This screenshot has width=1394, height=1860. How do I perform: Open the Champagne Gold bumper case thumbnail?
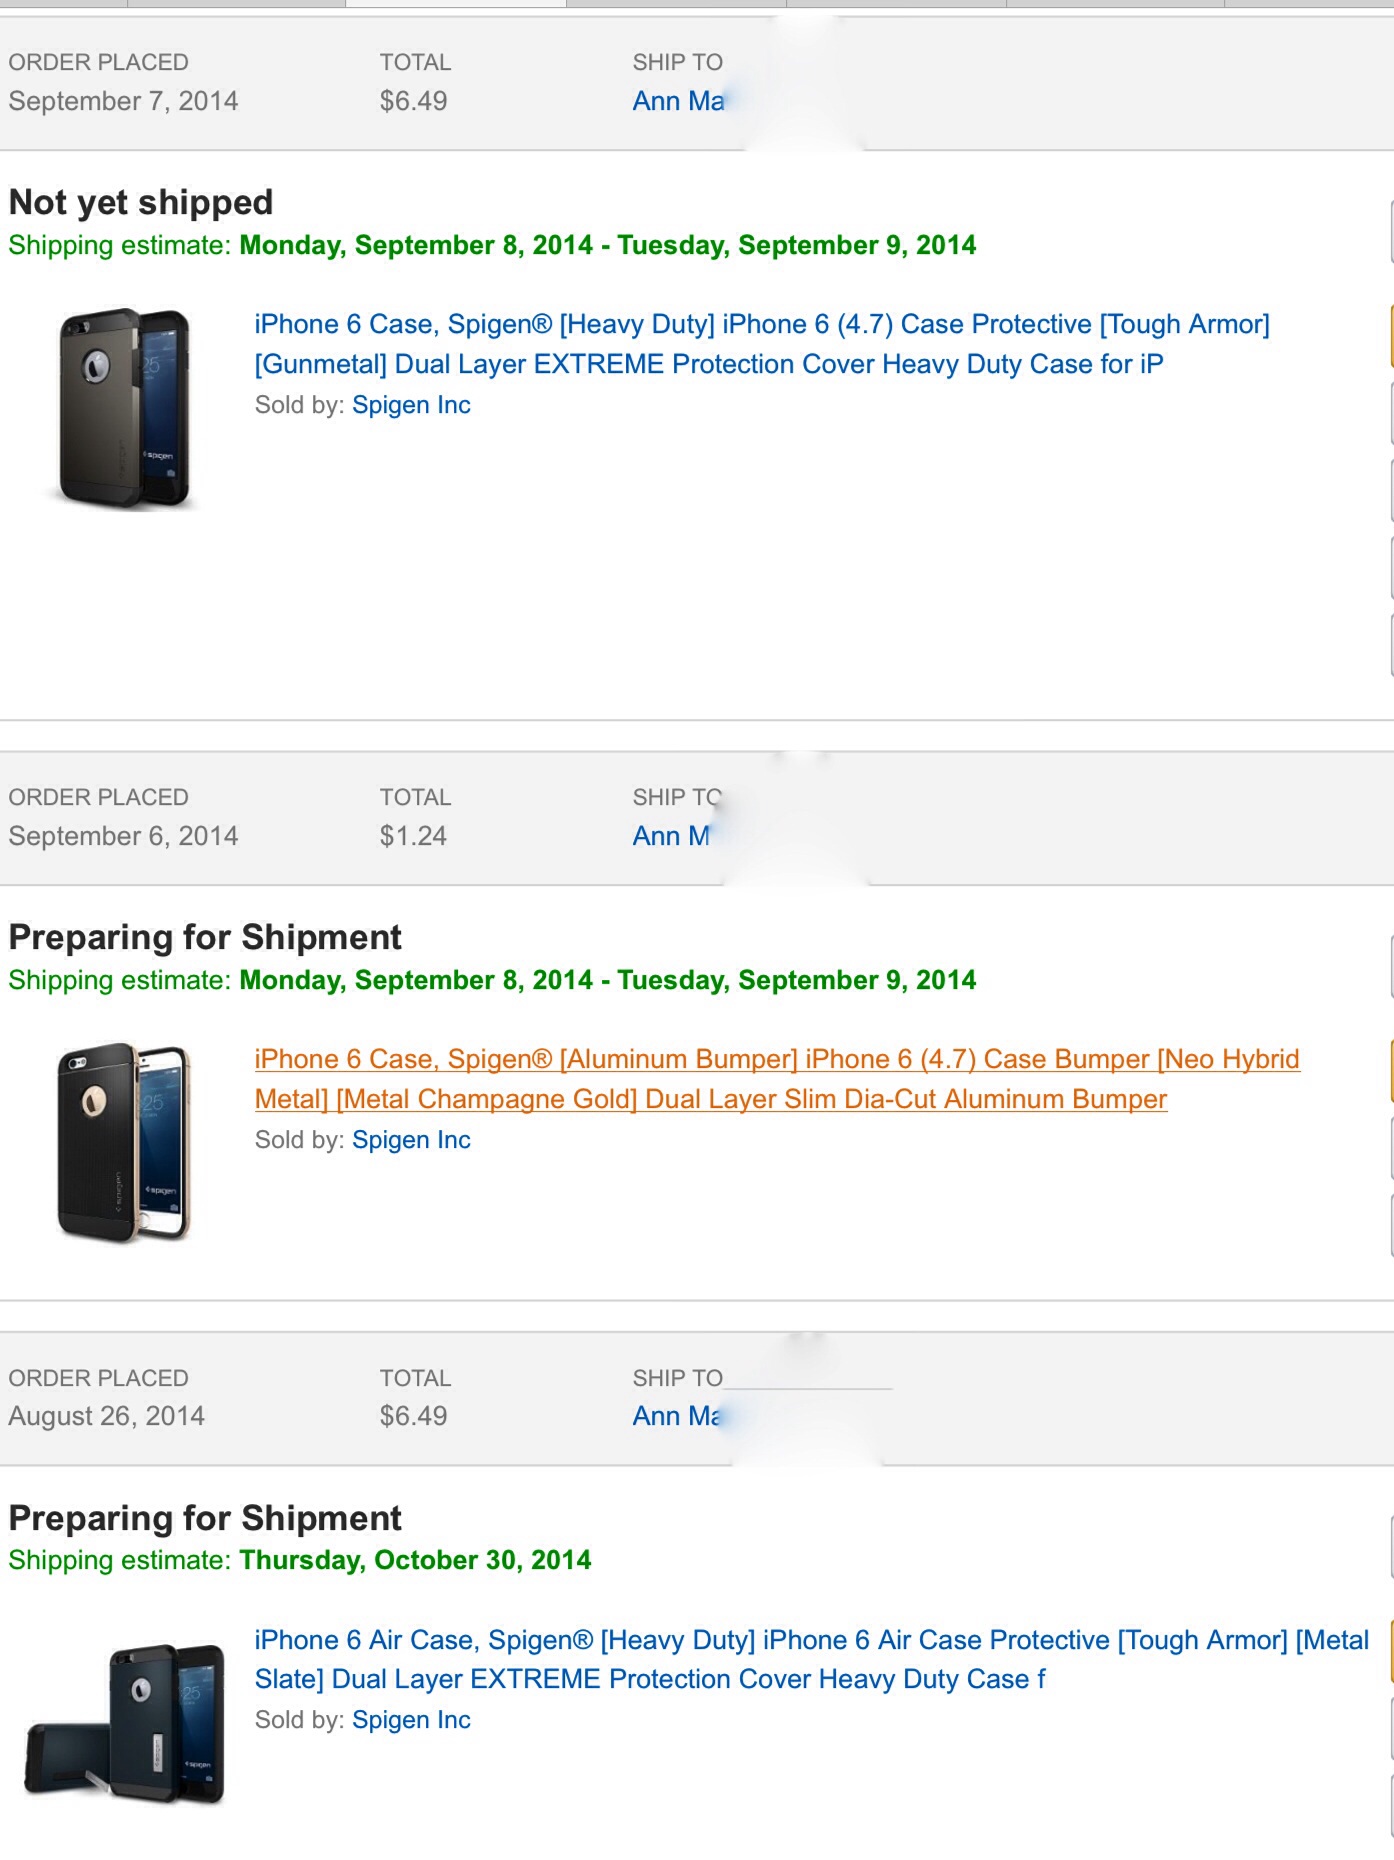(x=123, y=1143)
